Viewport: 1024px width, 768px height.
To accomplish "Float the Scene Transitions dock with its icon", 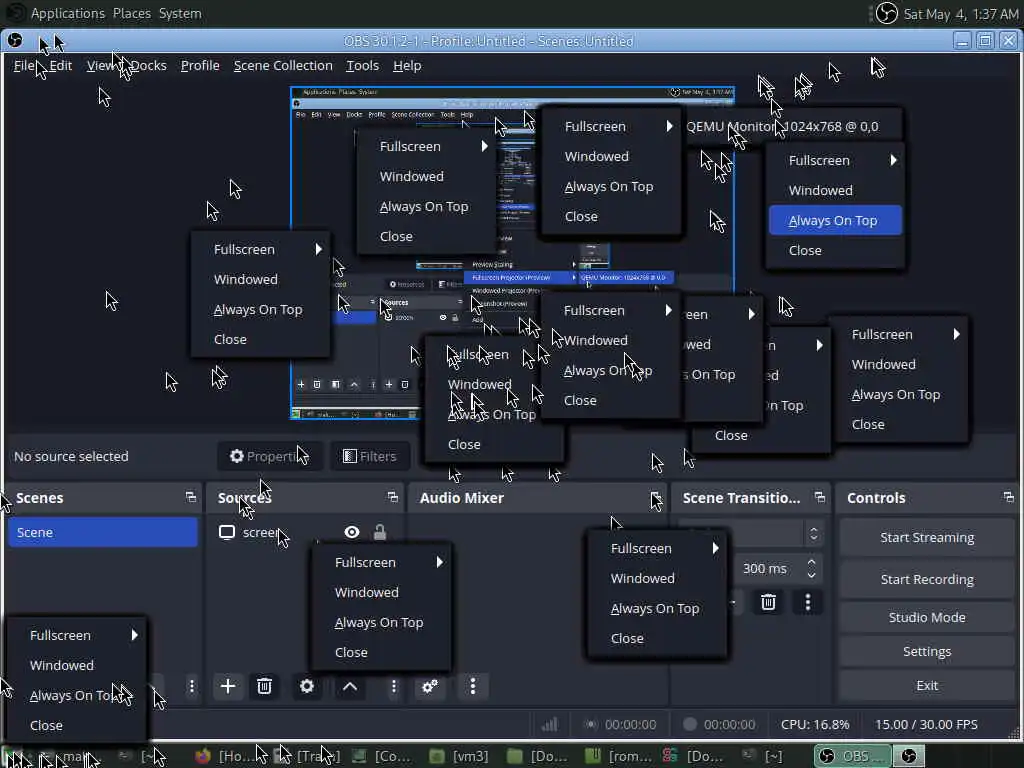I will coord(820,497).
